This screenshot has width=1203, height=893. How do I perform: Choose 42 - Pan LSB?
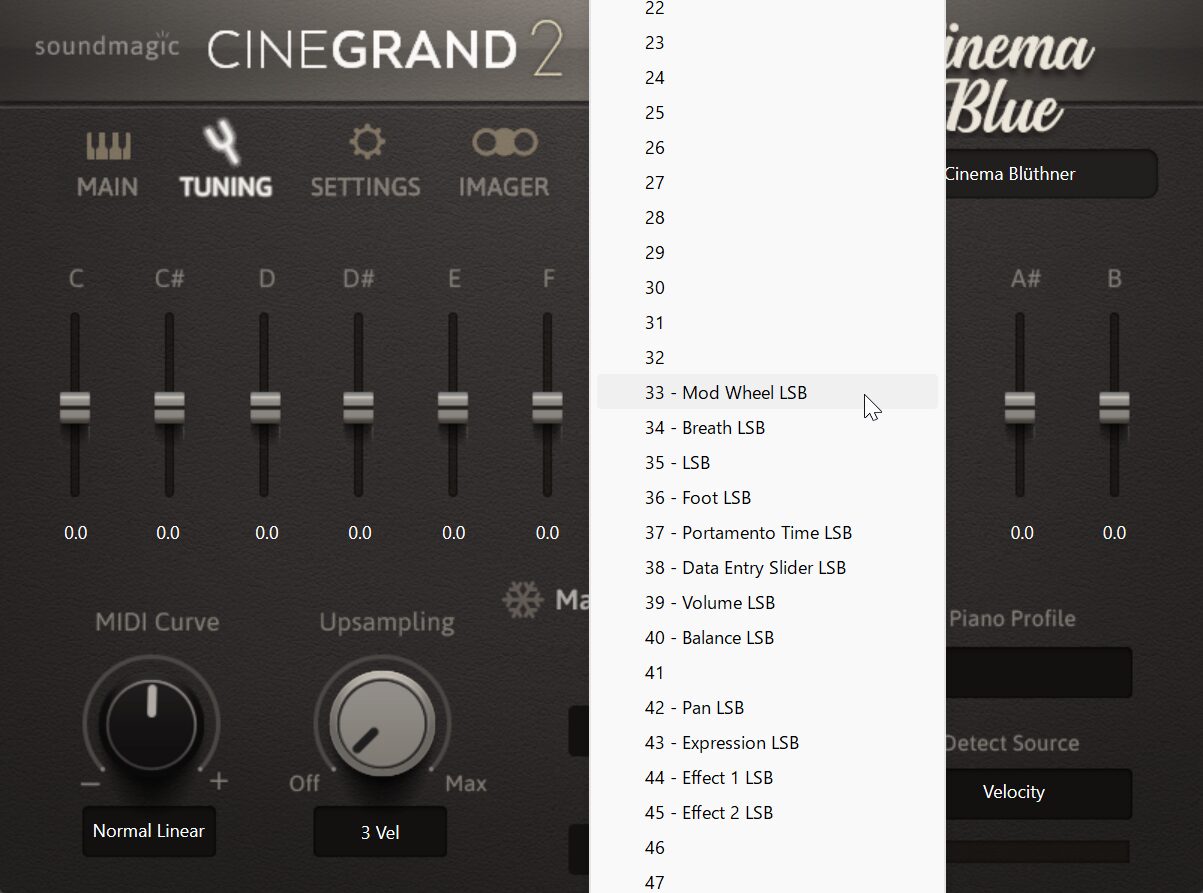click(767, 708)
